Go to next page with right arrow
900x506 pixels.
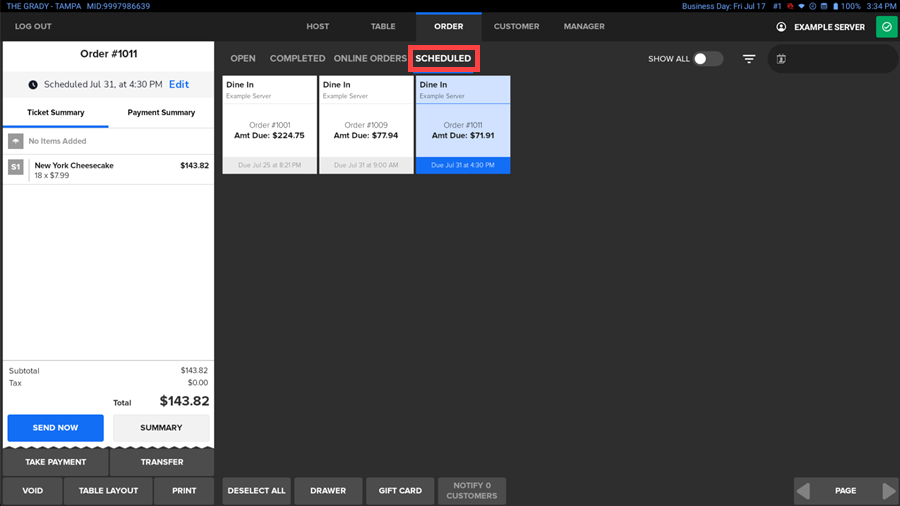point(889,491)
